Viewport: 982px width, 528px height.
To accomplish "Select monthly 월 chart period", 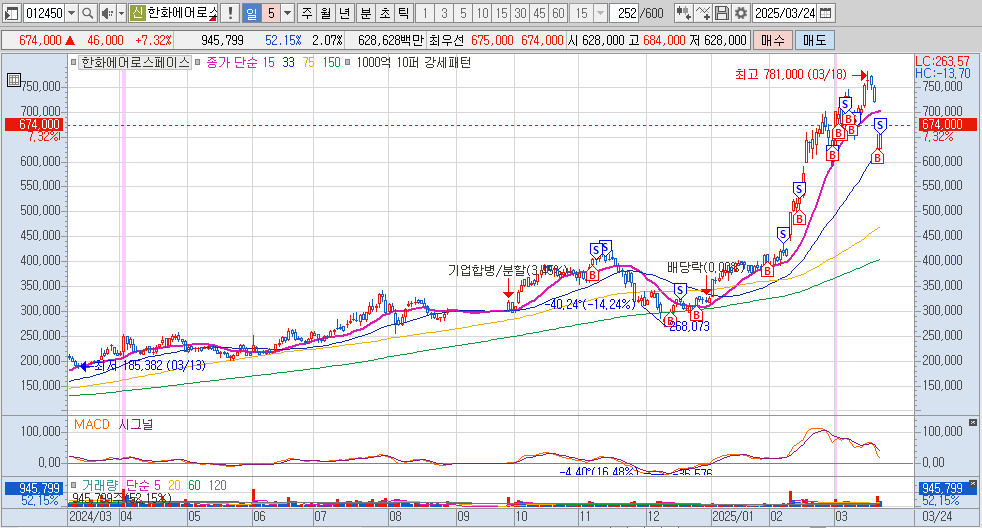I will click(x=325, y=13).
